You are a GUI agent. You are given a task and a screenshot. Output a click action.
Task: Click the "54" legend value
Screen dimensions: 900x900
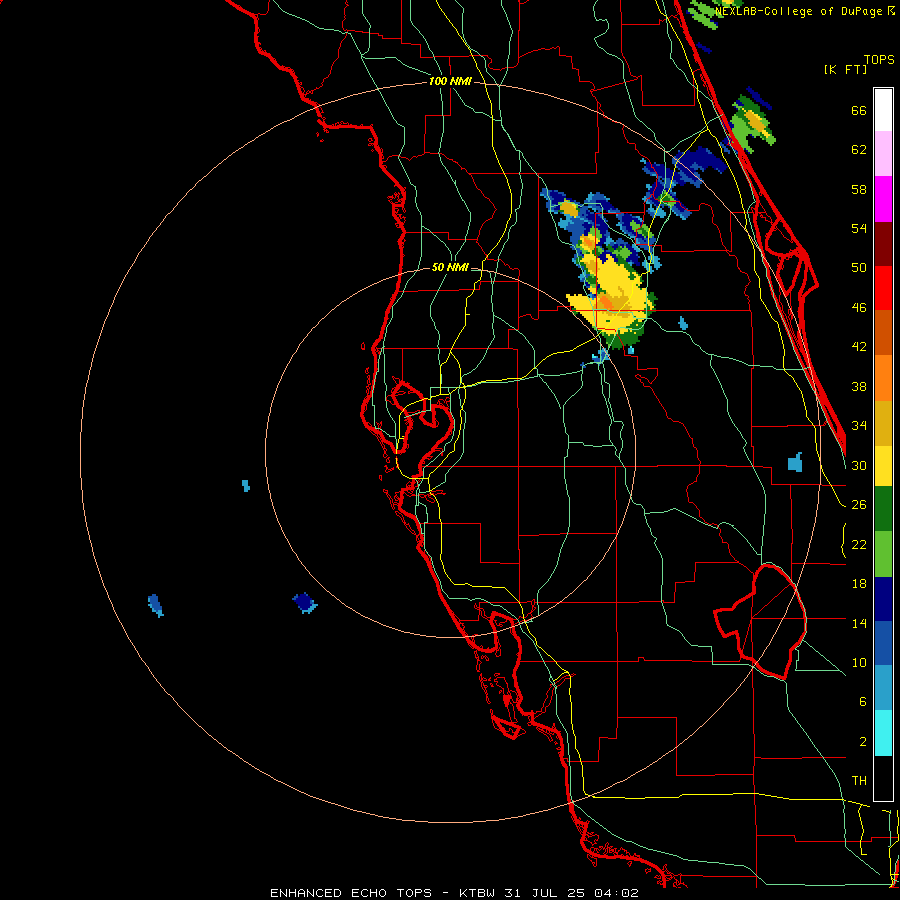coord(859,228)
